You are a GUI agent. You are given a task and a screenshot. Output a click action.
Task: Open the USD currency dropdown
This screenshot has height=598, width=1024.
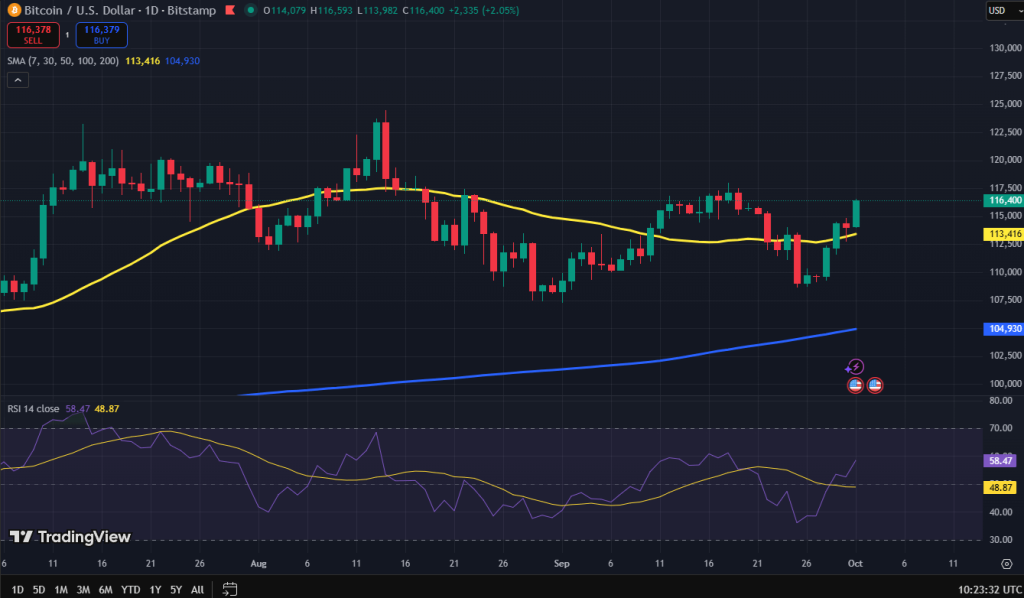[1004, 10]
